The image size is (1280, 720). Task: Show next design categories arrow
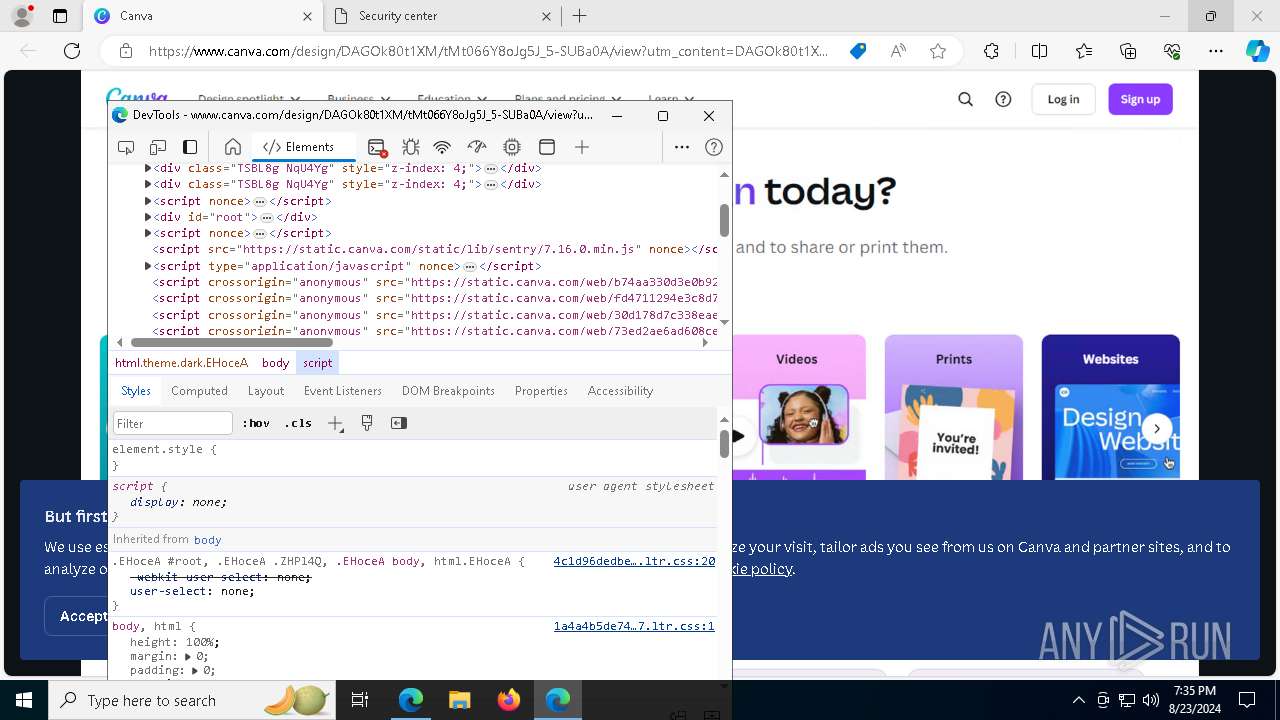1156,429
